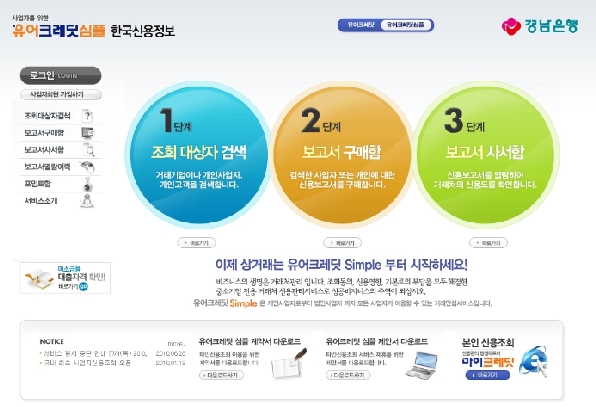Click the Internet Explorer icon under 본인 신용조회

pos(534,361)
